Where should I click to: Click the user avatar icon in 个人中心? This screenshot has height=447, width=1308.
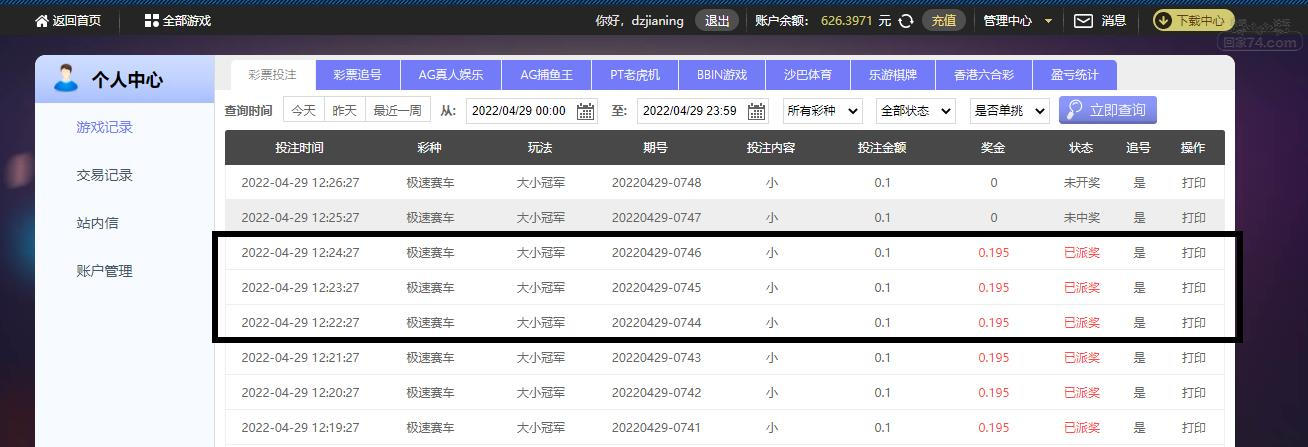coord(66,78)
